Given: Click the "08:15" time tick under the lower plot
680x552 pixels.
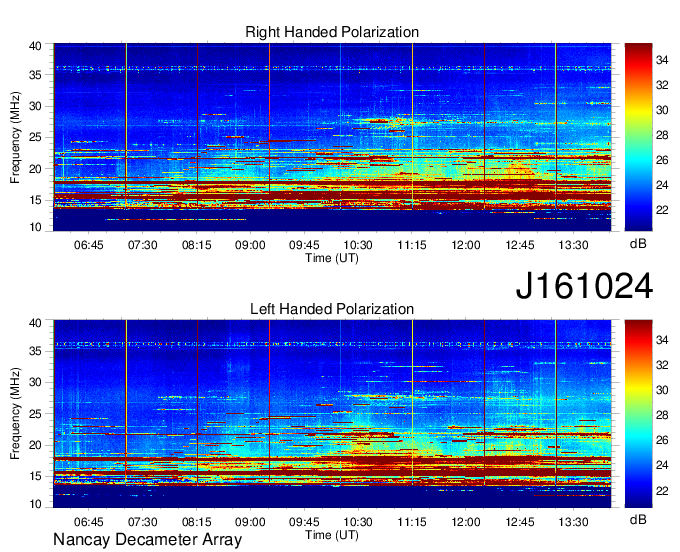Looking at the screenshot, I should (x=196, y=522).
